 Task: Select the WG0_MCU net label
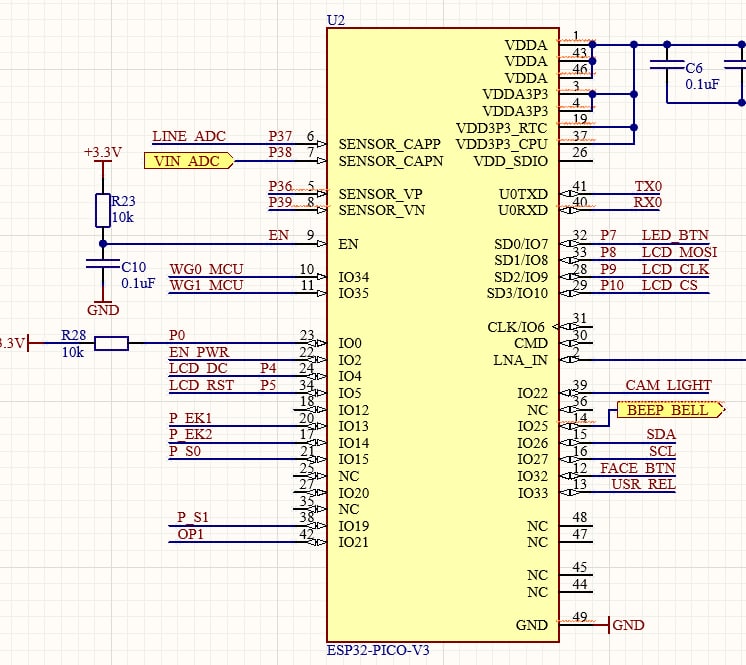(x=206, y=269)
